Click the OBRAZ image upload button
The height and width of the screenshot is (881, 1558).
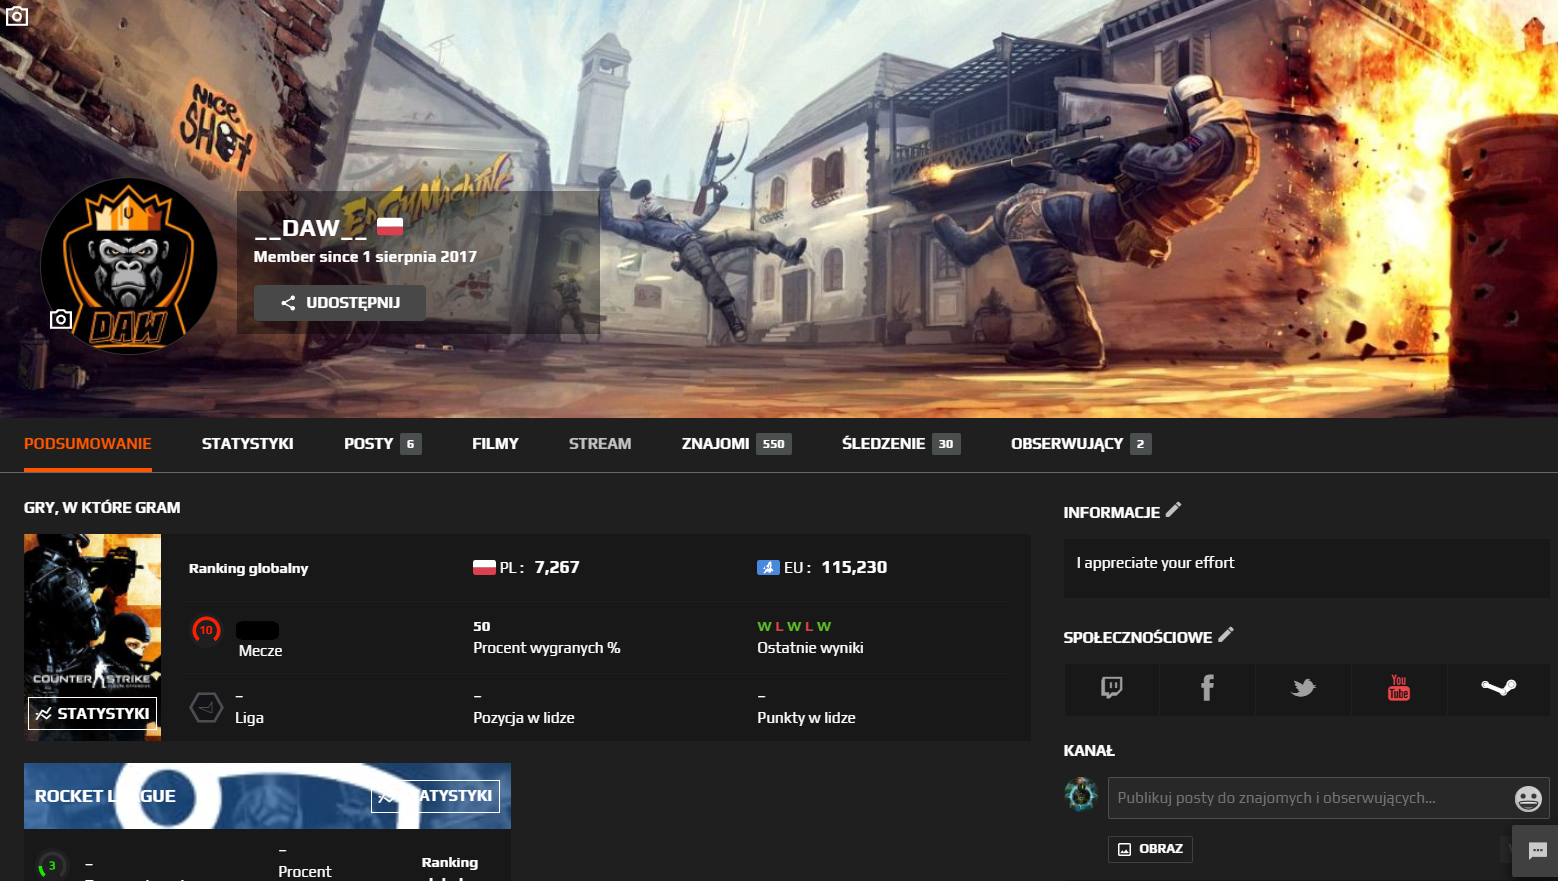point(1150,849)
